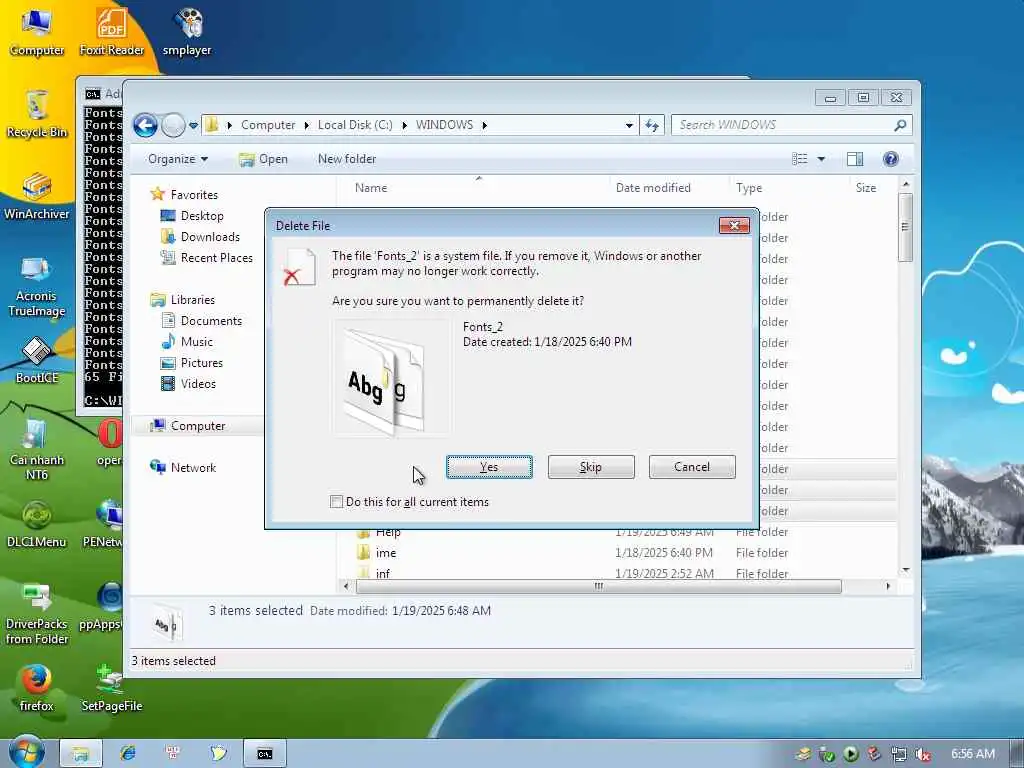Click the Search WINDOWS input field
This screenshot has width=1024, height=768.
(x=780, y=125)
